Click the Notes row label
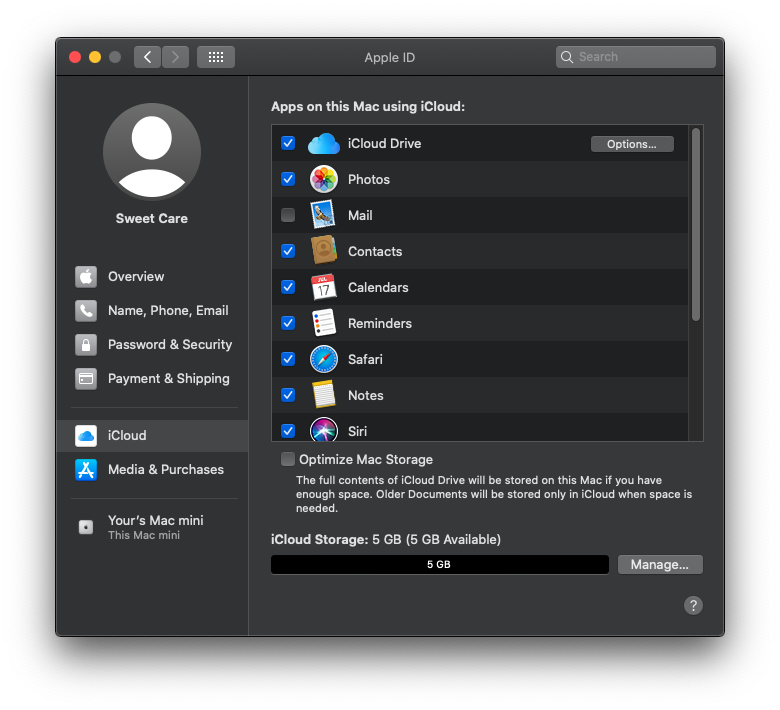Image resolution: width=780 pixels, height=710 pixels. [x=366, y=396]
